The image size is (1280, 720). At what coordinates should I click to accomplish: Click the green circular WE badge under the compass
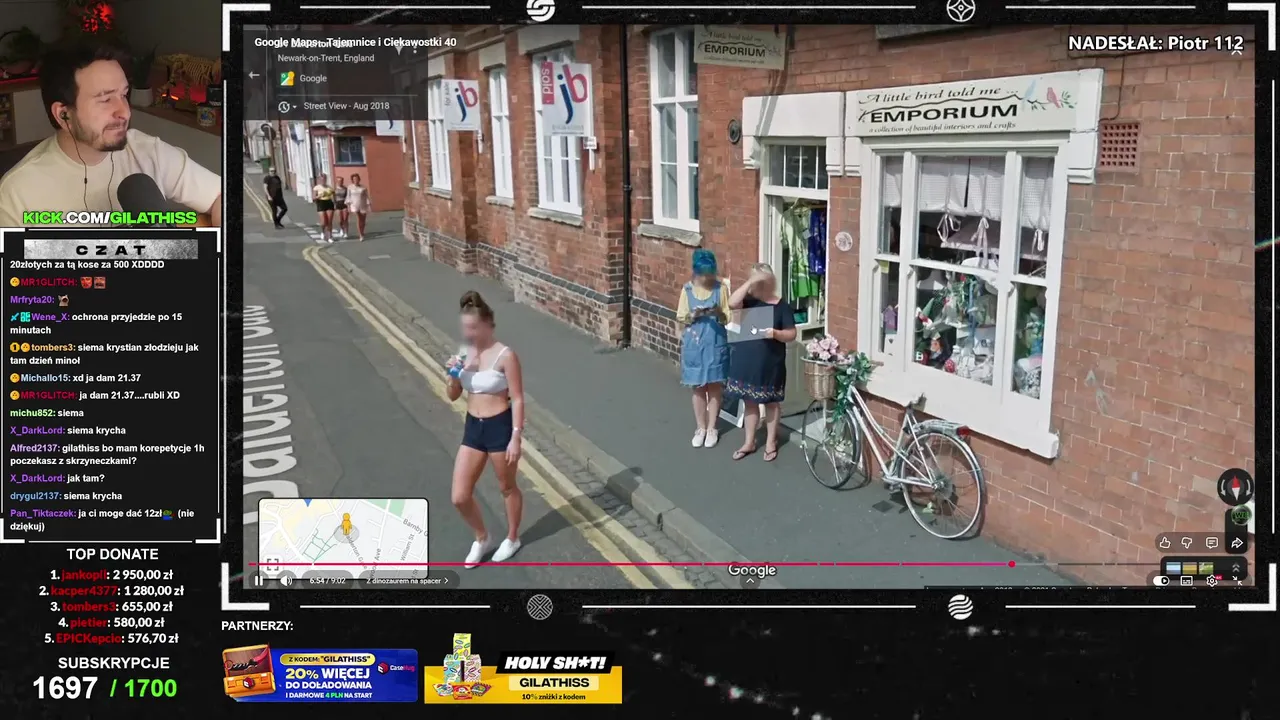pos(1240,516)
